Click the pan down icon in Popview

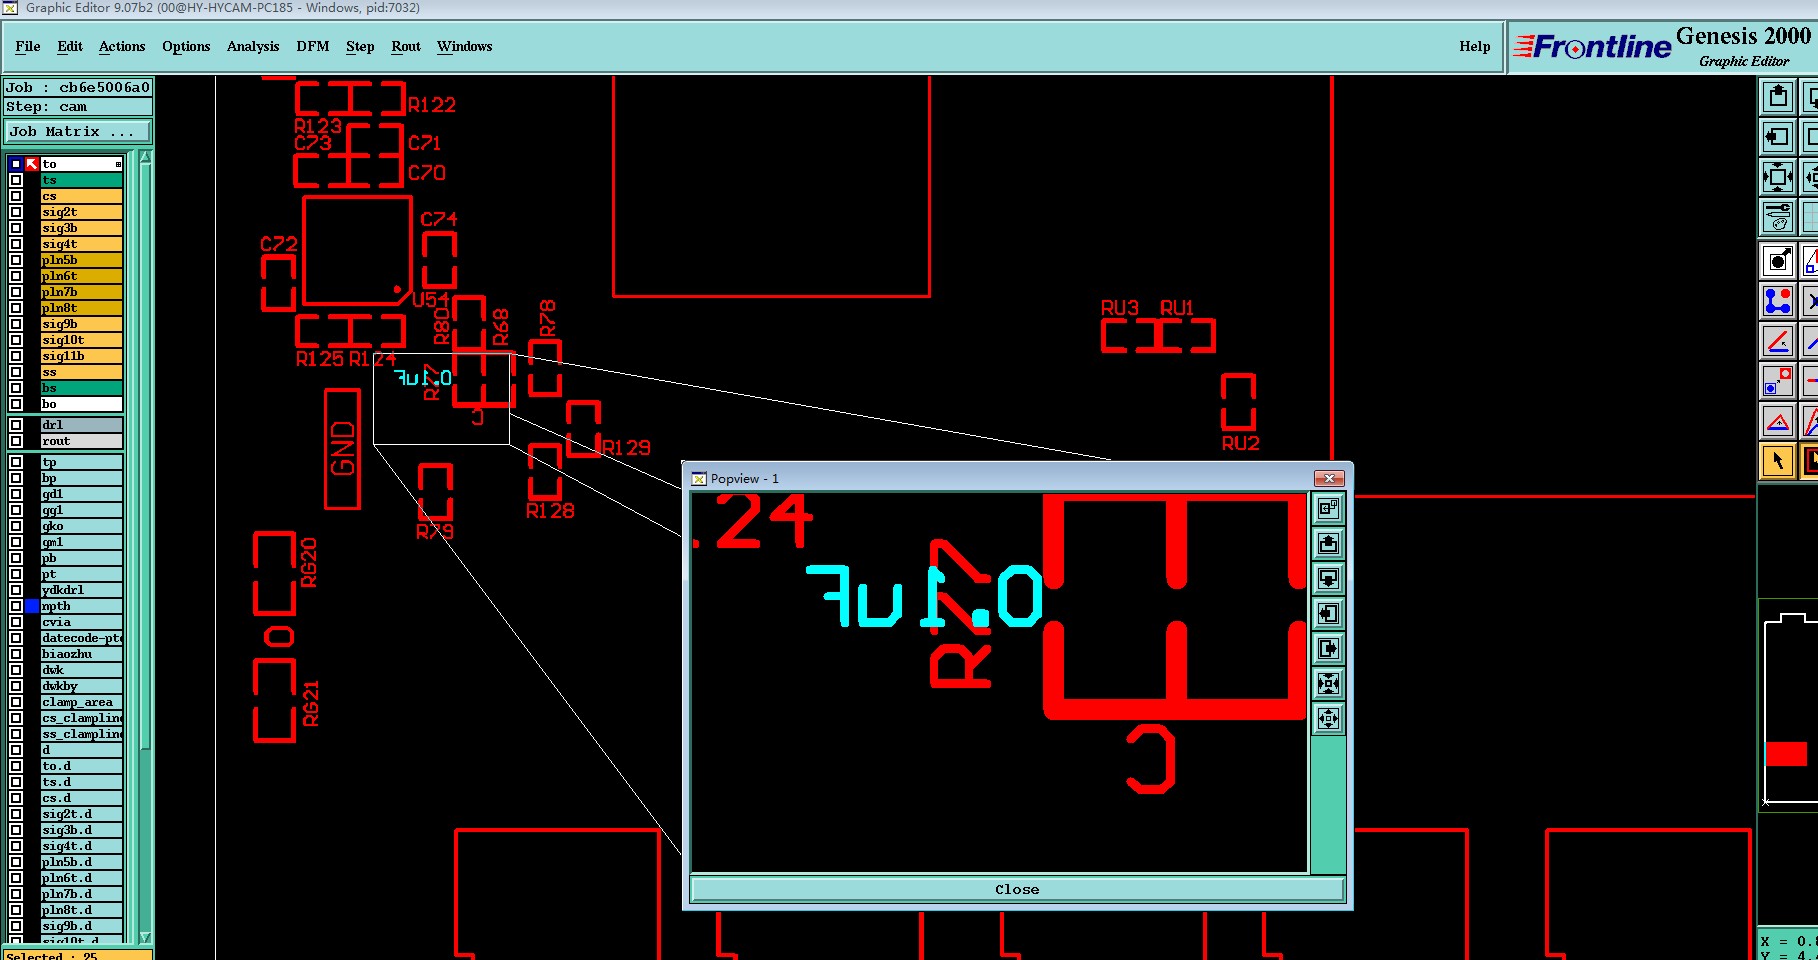(x=1328, y=578)
